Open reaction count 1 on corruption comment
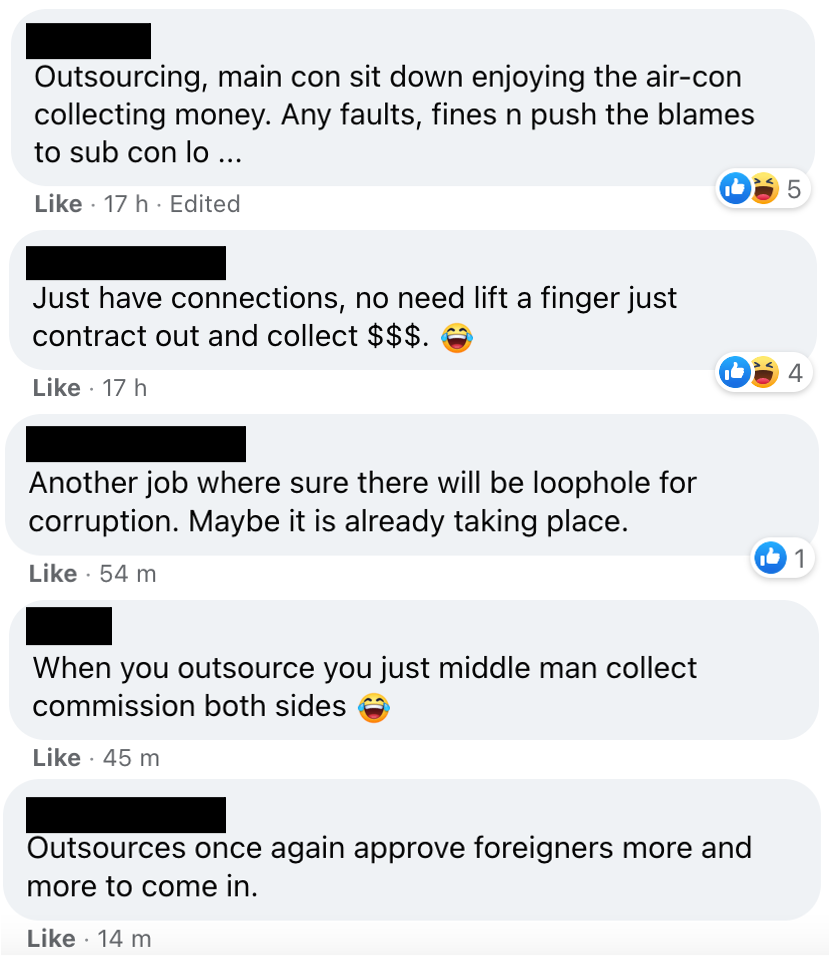Screen dimensions: 829x956 (x=800, y=558)
